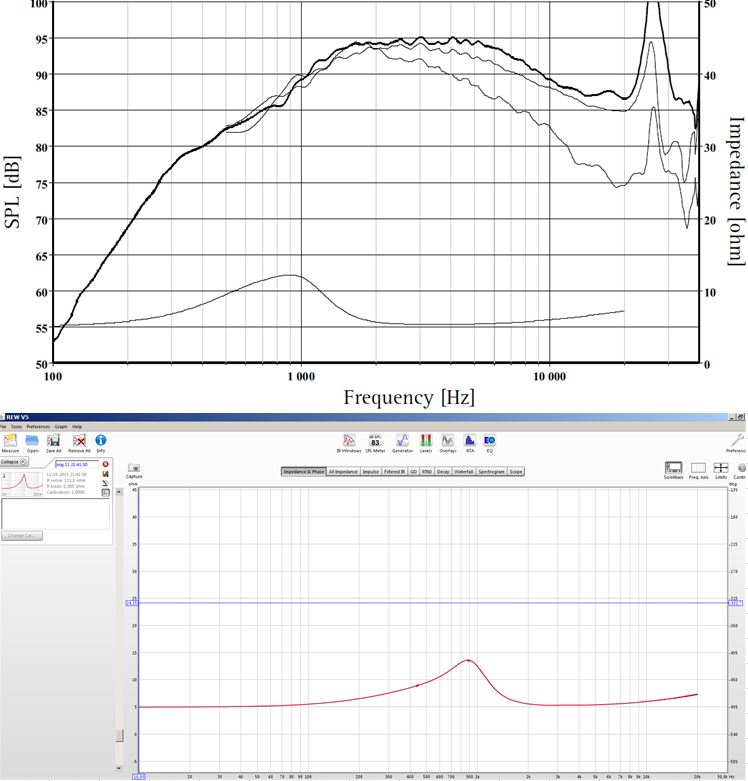Open graph Controls gear
The image size is (748, 781).
point(742,468)
